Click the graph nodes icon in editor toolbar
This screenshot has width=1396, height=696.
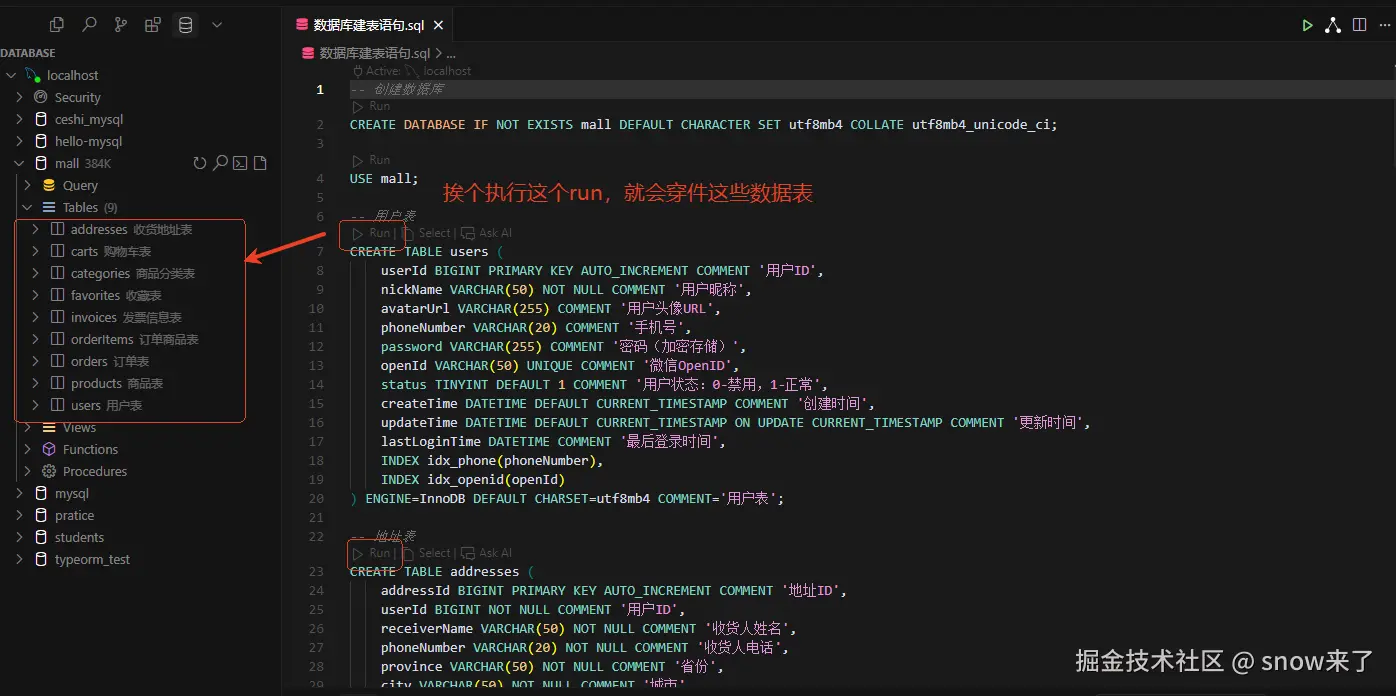[1333, 26]
